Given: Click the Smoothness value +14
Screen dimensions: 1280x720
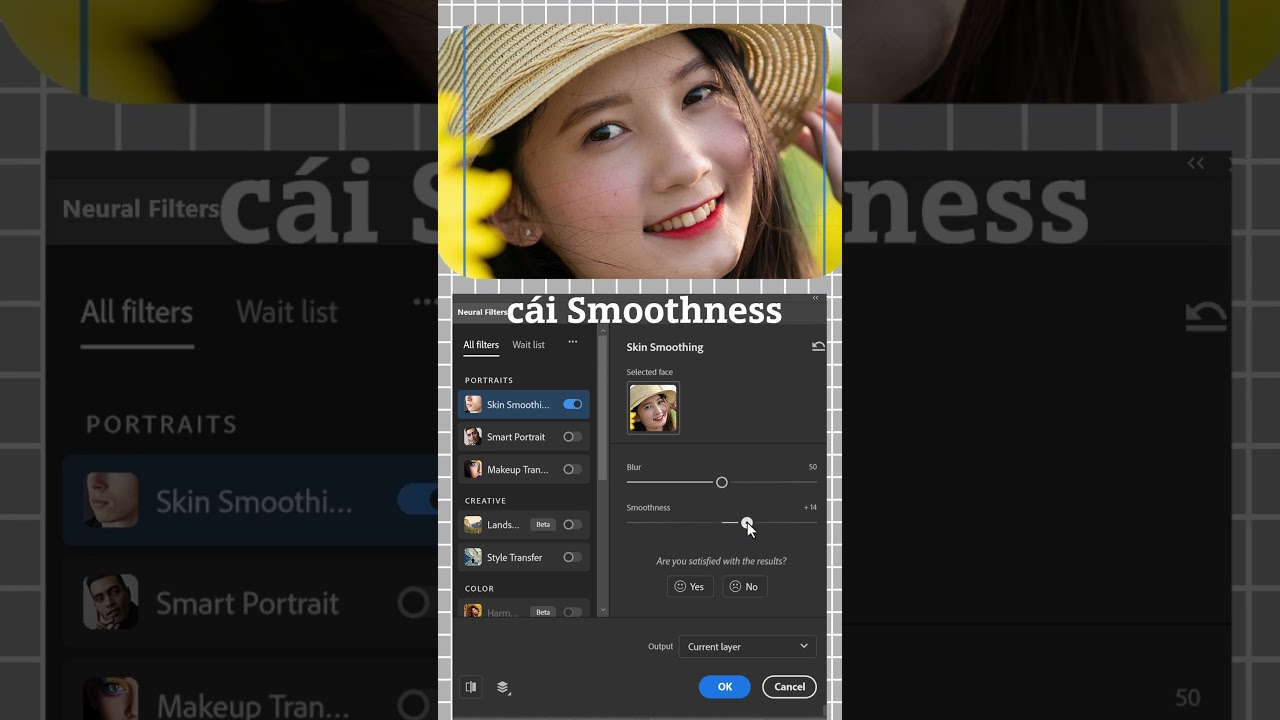Looking at the screenshot, I should point(810,507).
